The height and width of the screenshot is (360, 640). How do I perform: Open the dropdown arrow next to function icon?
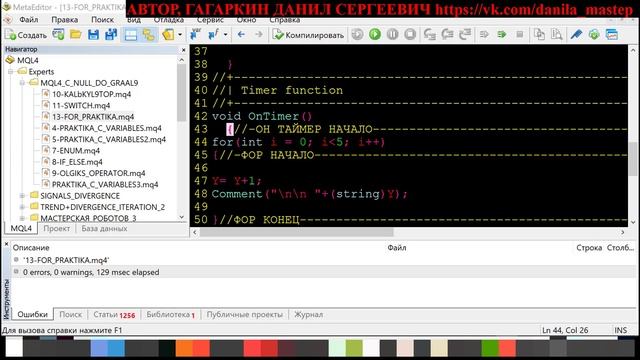[225, 35]
